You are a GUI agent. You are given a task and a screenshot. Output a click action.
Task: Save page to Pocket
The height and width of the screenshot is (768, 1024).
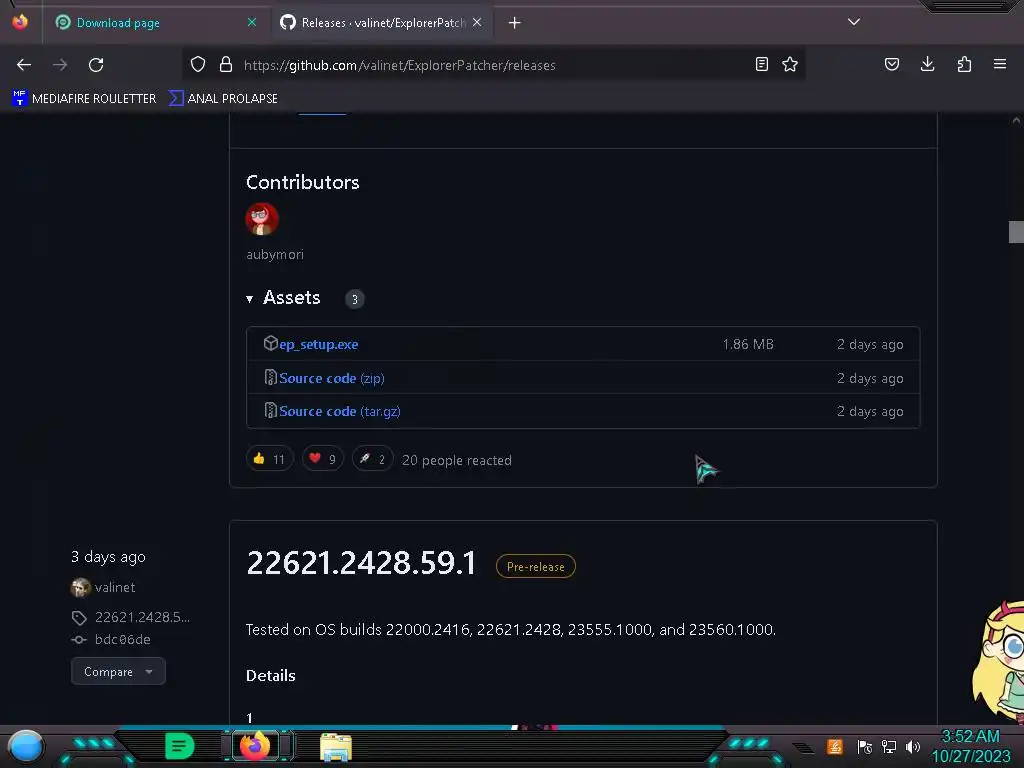click(891, 64)
